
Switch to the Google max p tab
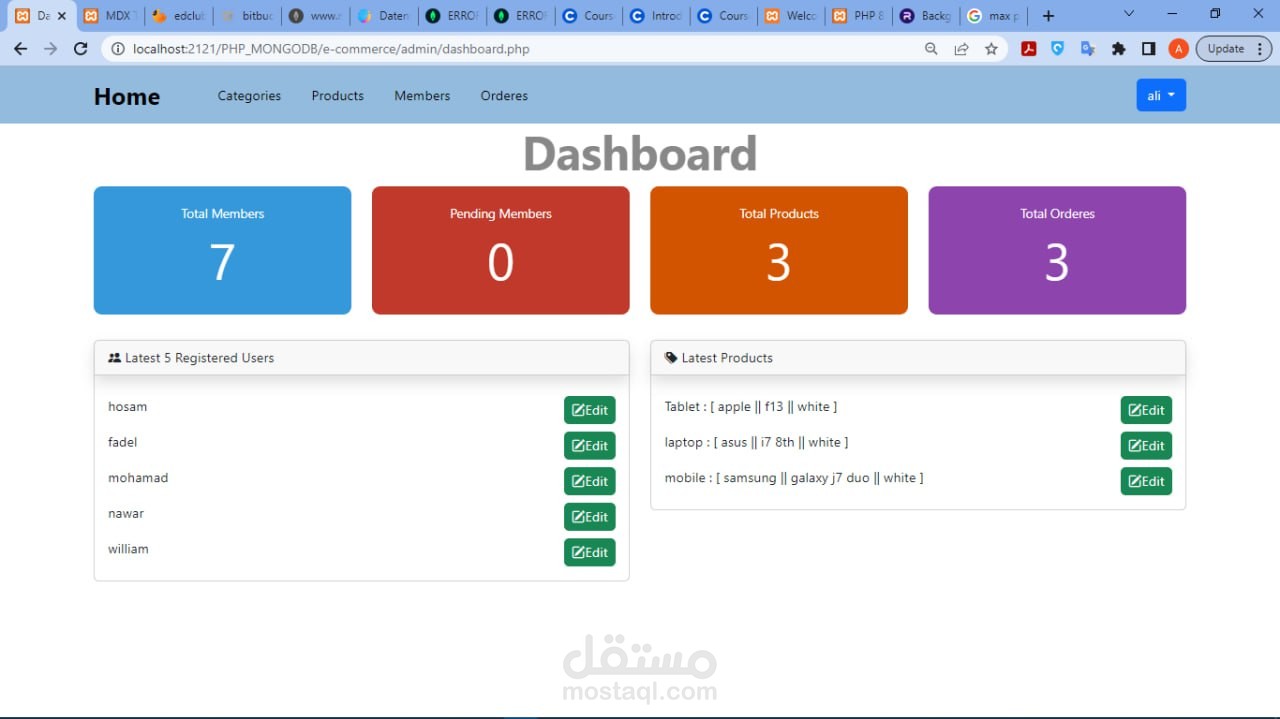click(994, 16)
